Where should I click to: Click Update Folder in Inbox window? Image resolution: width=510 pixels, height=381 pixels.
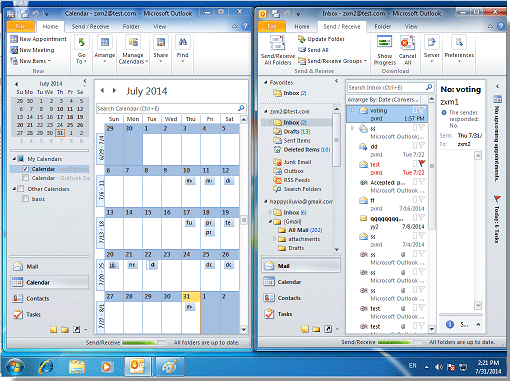[321, 39]
